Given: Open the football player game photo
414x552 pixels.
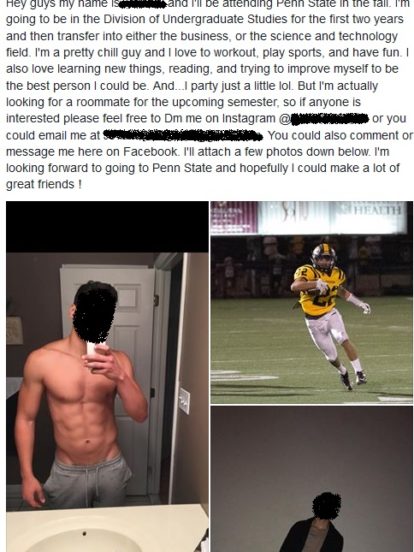Looking at the screenshot, I should tap(312, 302).
